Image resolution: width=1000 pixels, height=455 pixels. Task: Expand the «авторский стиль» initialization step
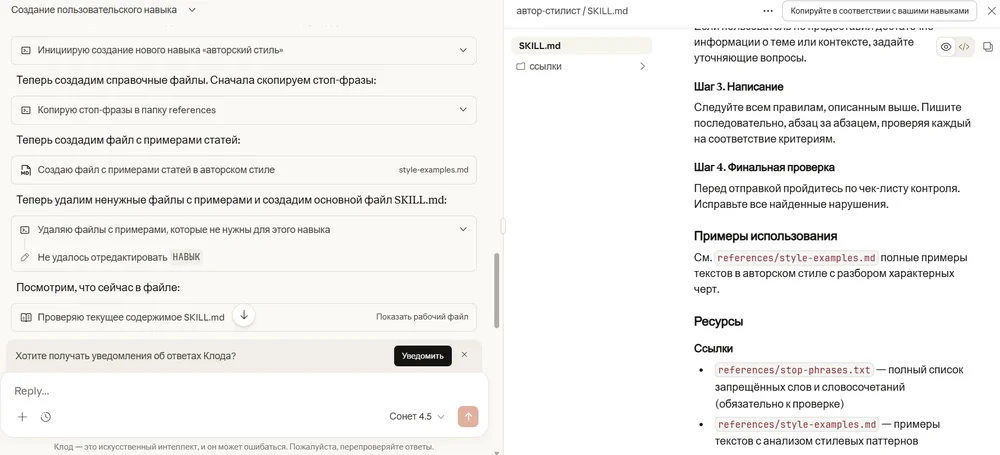pos(462,49)
